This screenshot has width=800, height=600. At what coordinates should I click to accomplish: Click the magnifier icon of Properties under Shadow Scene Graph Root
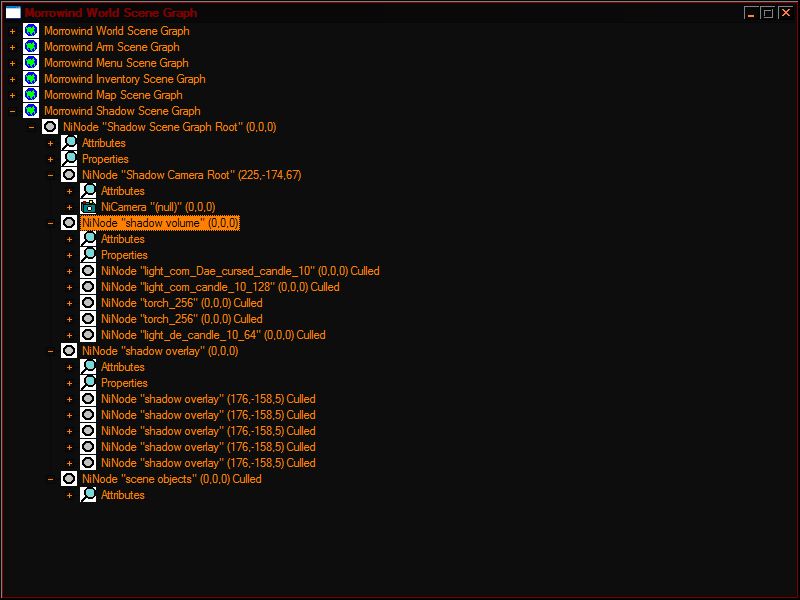point(69,159)
